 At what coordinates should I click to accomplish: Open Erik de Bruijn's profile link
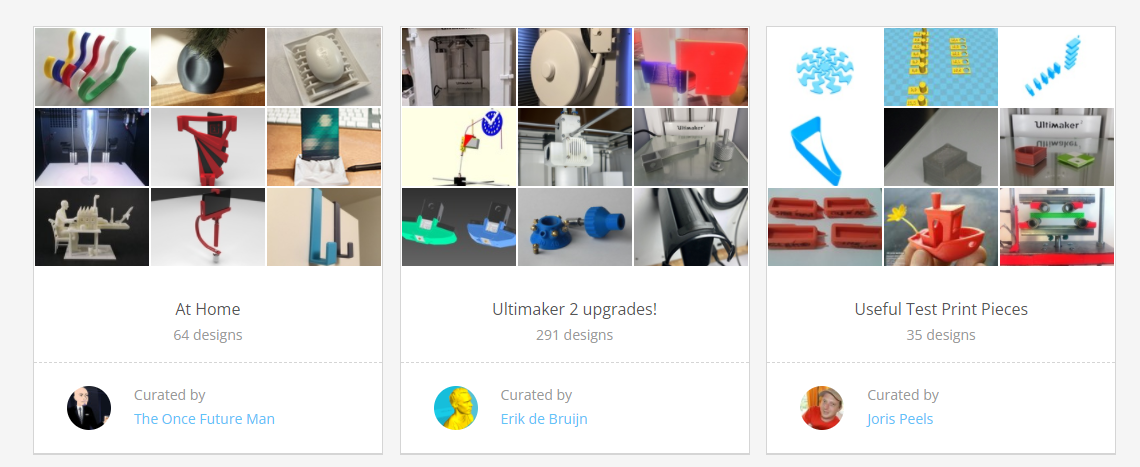[x=544, y=419]
